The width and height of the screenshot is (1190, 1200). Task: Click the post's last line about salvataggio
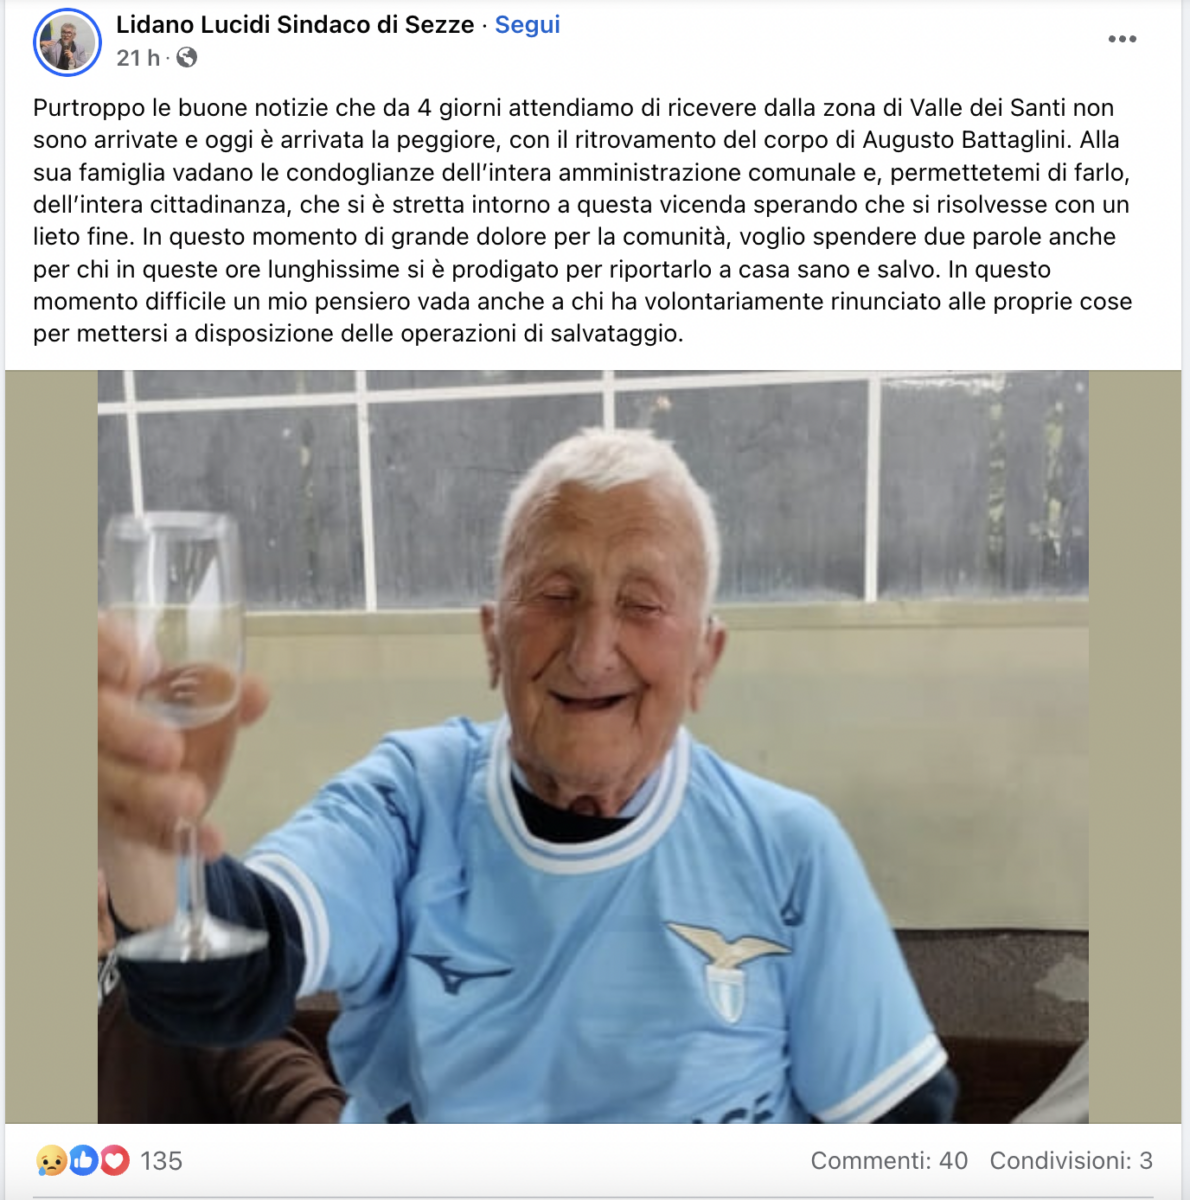click(x=358, y=334)
